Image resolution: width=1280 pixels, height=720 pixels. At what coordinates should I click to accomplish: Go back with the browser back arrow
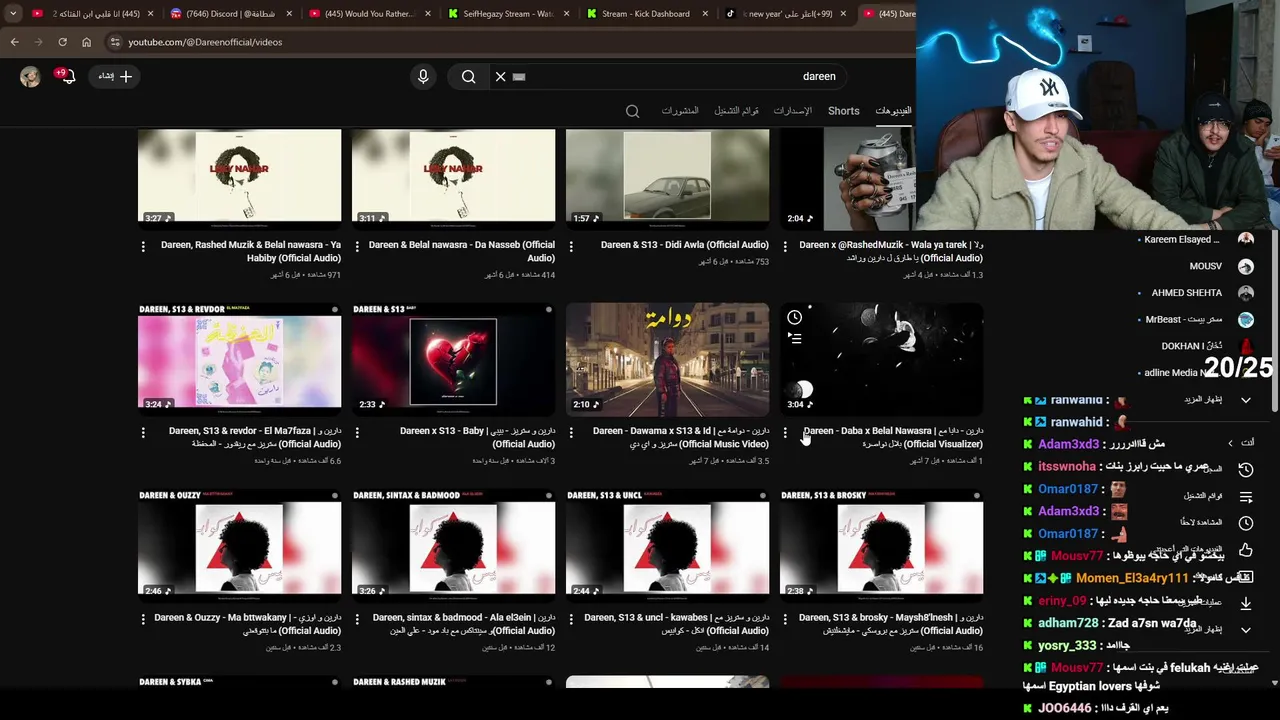14,42
